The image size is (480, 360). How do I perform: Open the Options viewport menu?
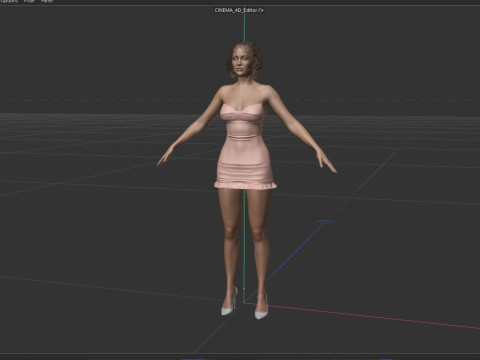tap(9, 1)
